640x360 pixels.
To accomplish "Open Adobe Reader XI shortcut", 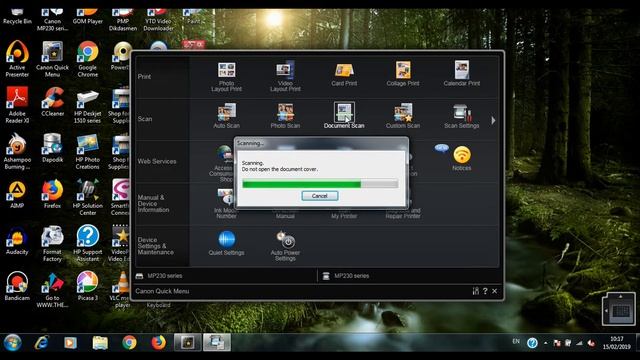I will pyautogui.click(x=17, y=105).
